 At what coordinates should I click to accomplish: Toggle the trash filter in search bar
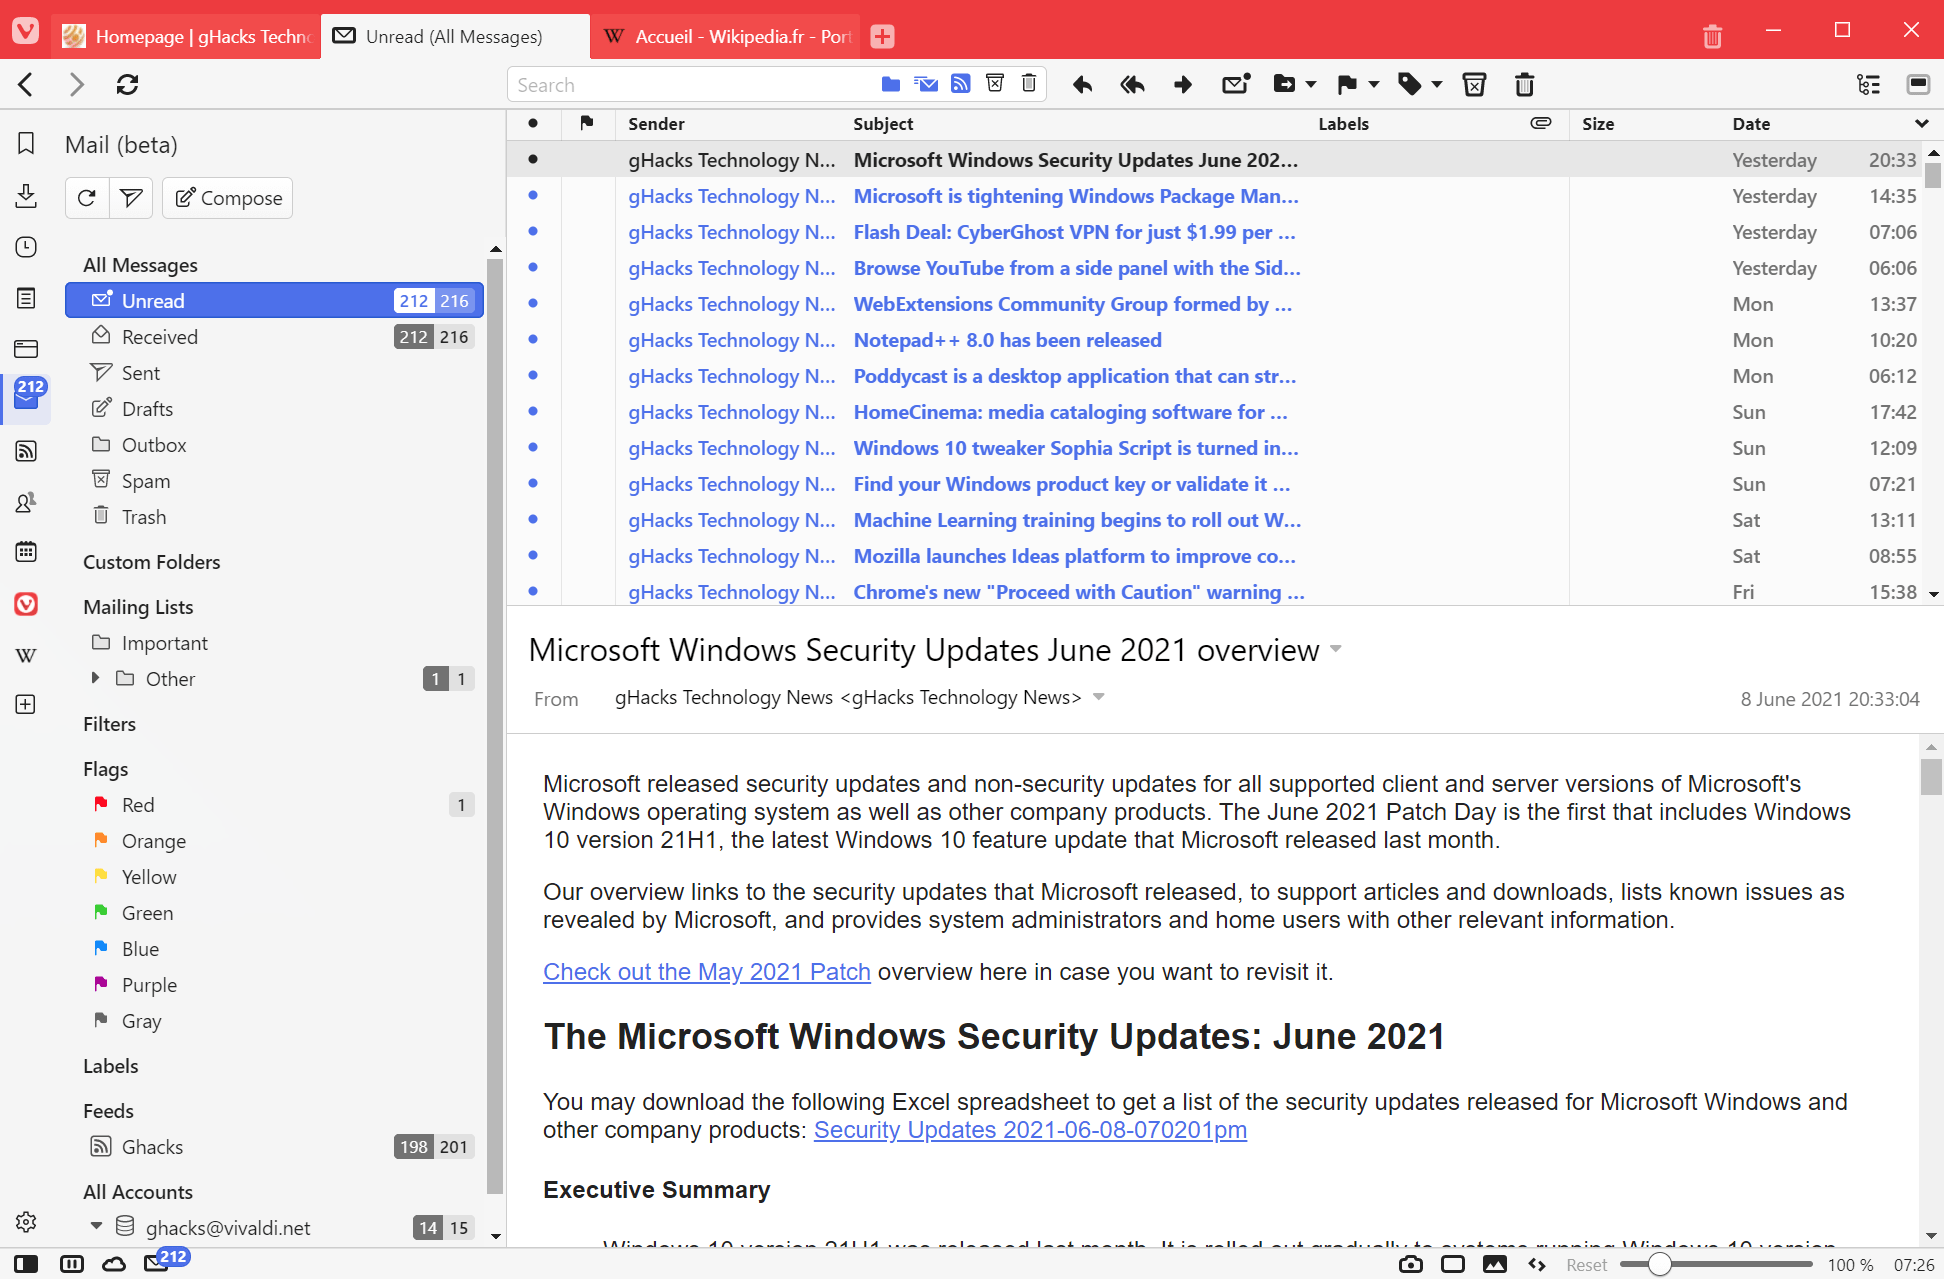coord(1028,84)
